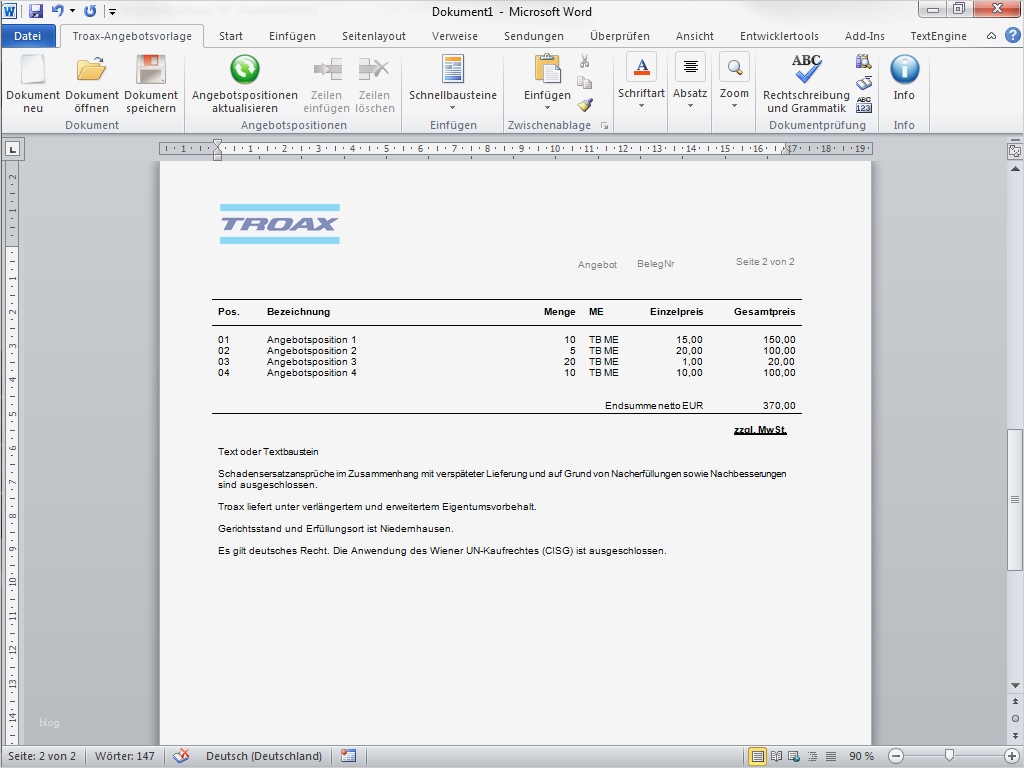
Task: Switch to the Seitenlayout tab
Action: click(374, 36)
